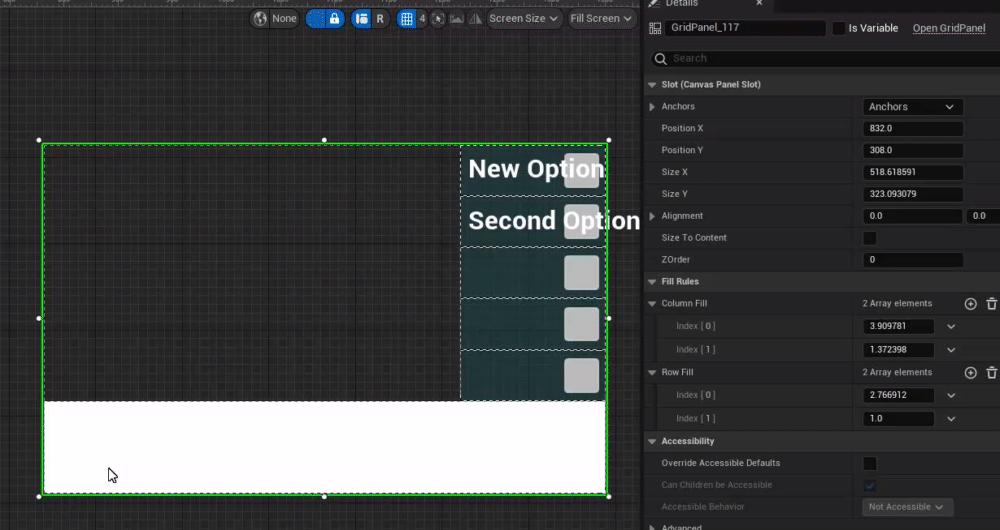
Task: Open Not Accessible behavior dropdown
Action: click(x=908, y=507)
